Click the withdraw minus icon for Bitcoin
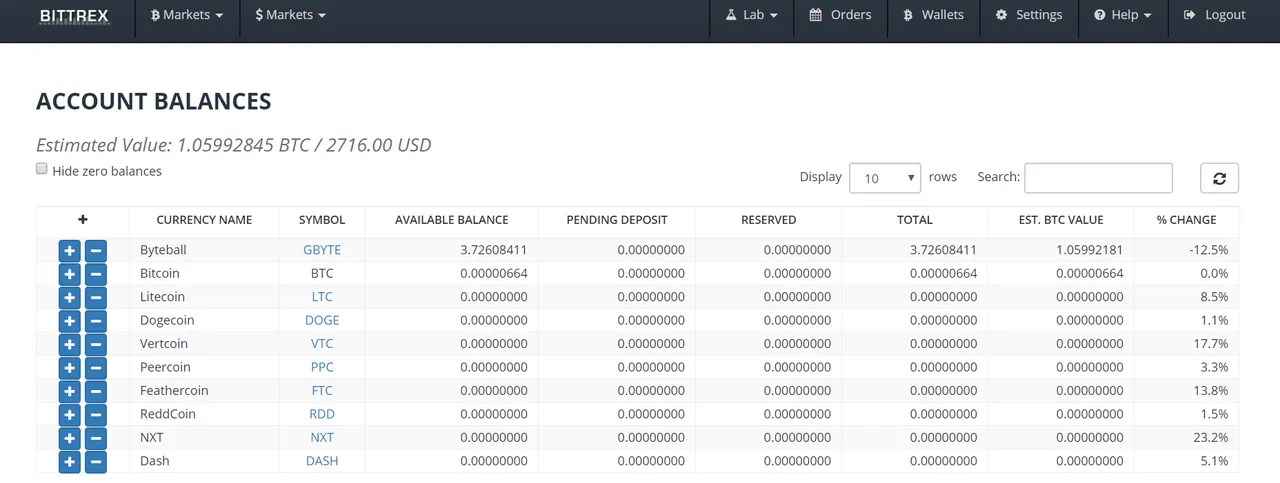 (95, 274)
